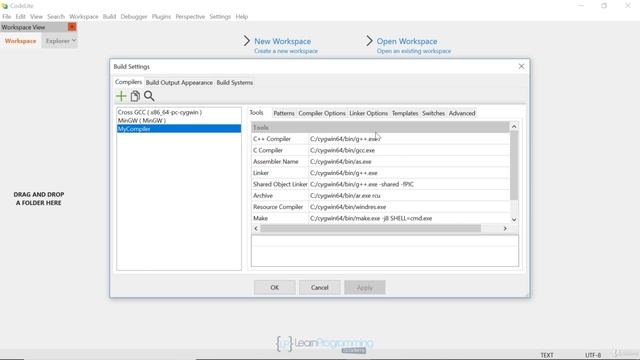Screen dimensions: 640x360
Task: Click the C++ Compiler path value
Action: click(x=409, y=139)
